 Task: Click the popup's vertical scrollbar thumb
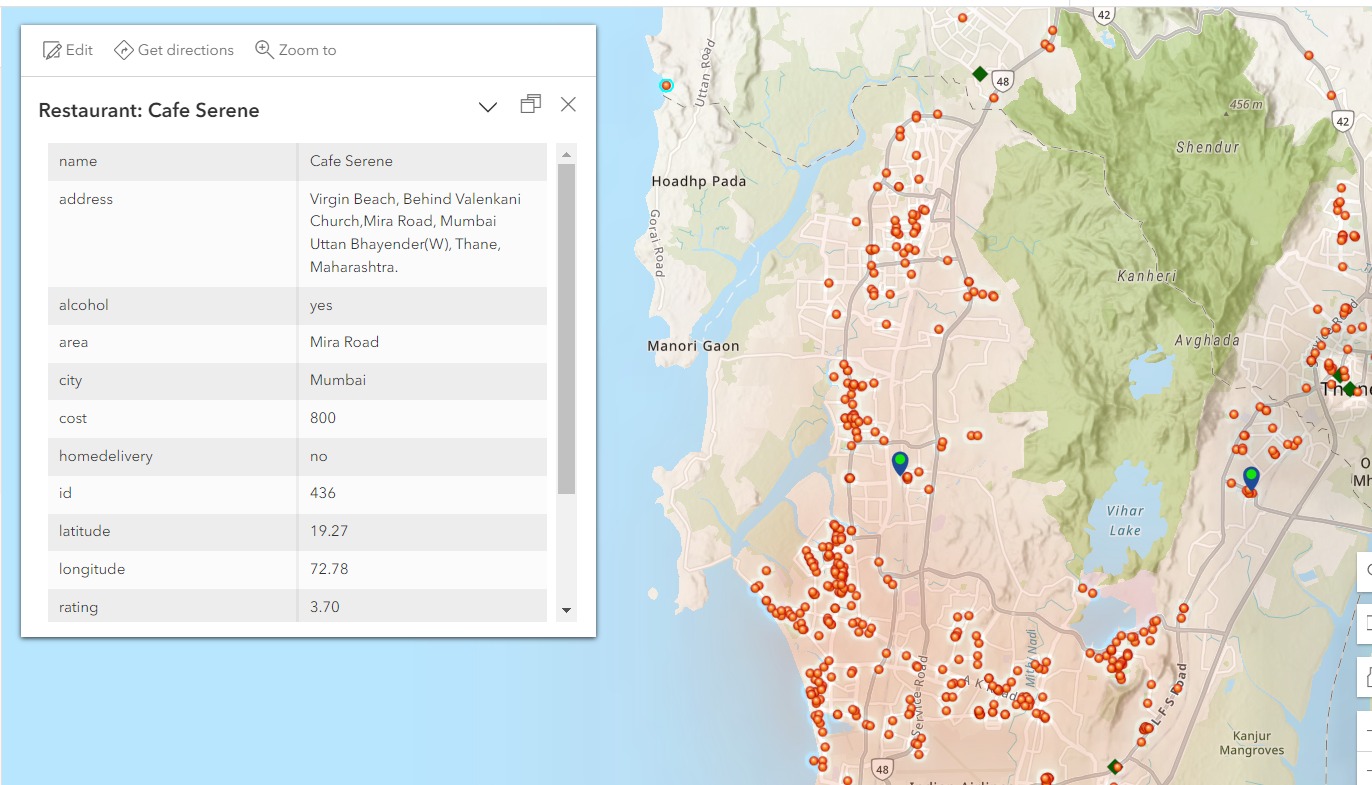566,330
